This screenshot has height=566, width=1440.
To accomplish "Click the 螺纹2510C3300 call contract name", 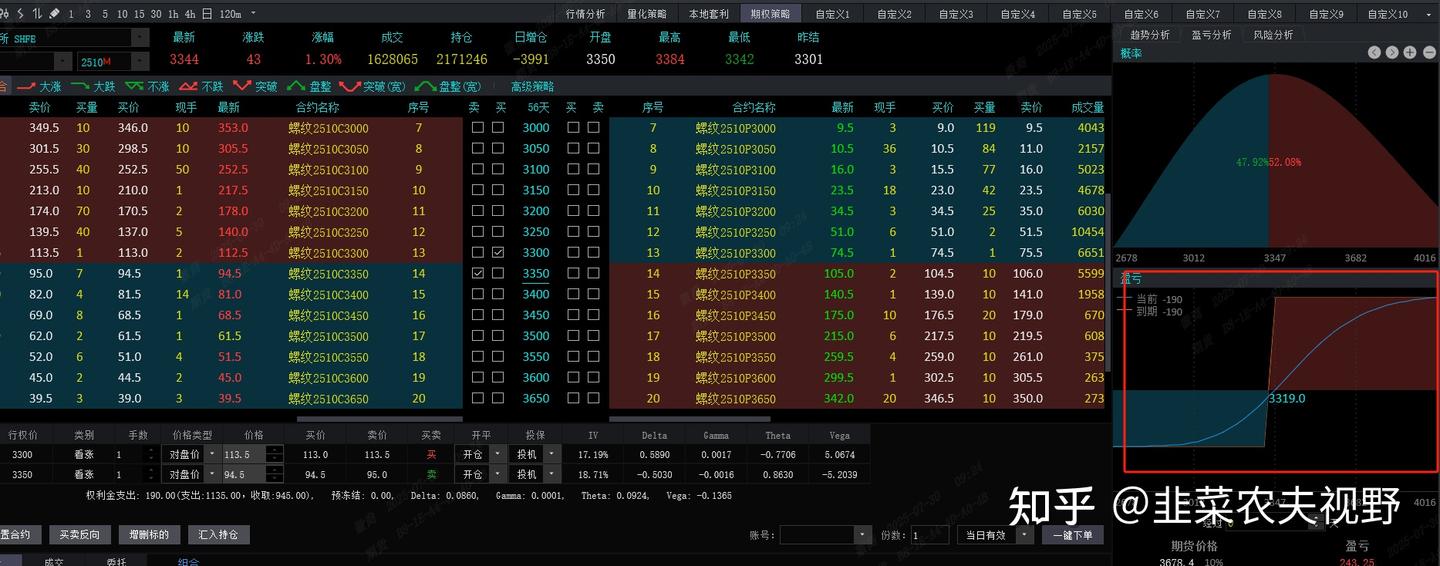I will point(328,253).
